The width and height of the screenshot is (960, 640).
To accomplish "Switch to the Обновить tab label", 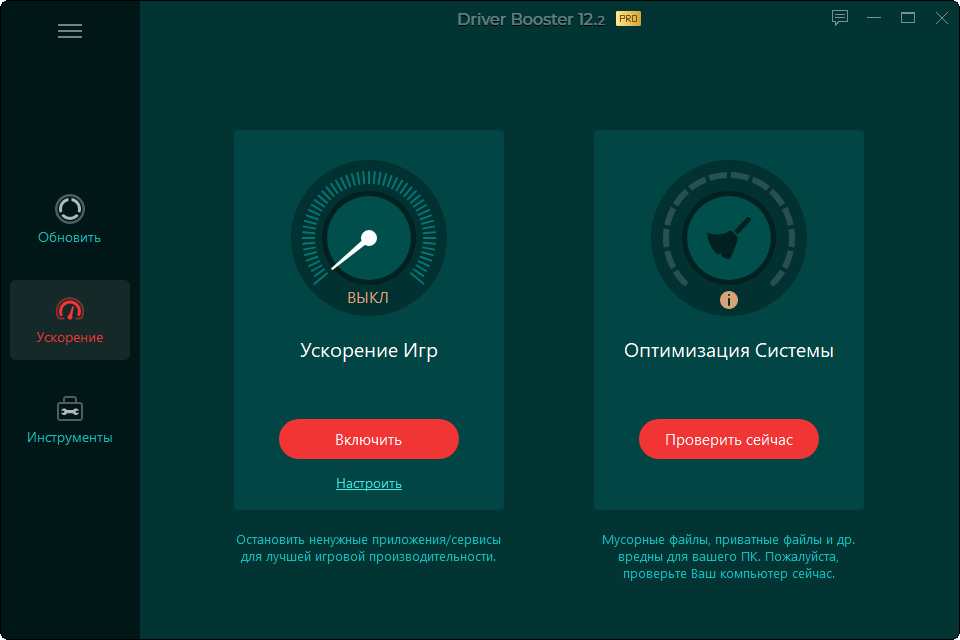I will [x=69, y=238].
